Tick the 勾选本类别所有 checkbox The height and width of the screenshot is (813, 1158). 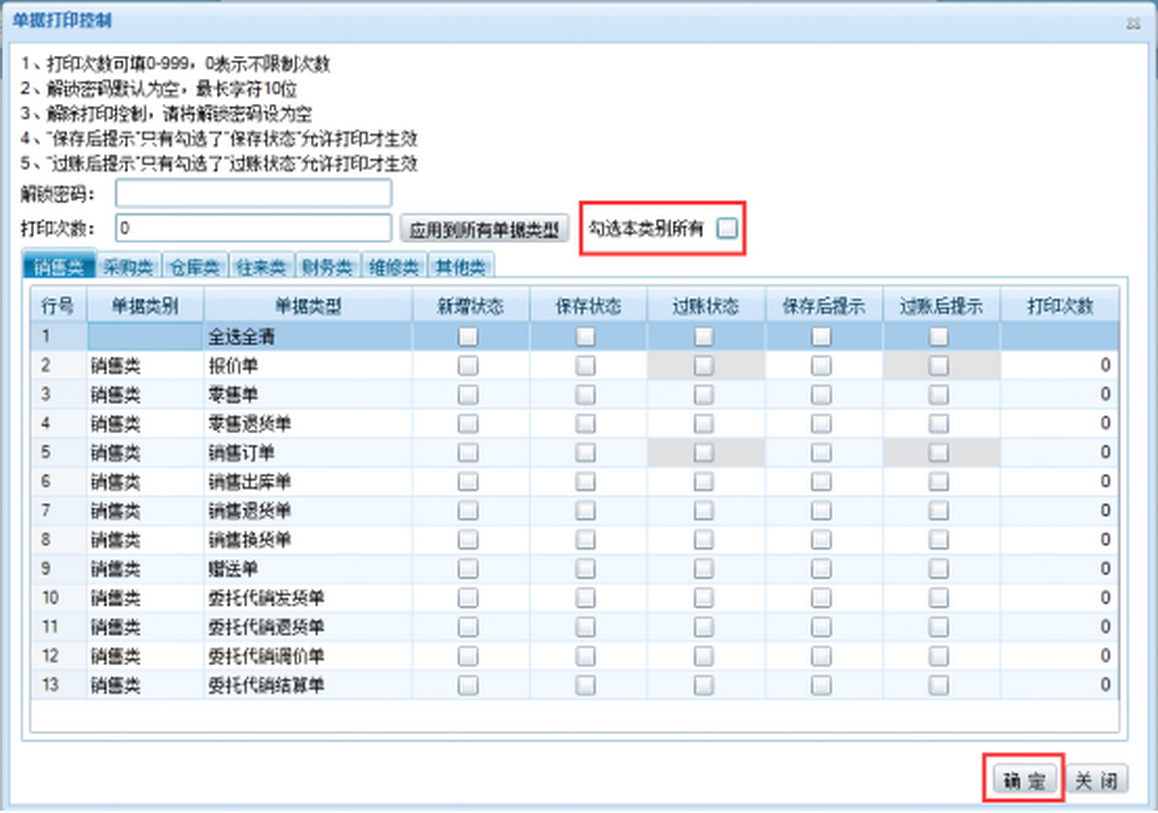(728, 229)
